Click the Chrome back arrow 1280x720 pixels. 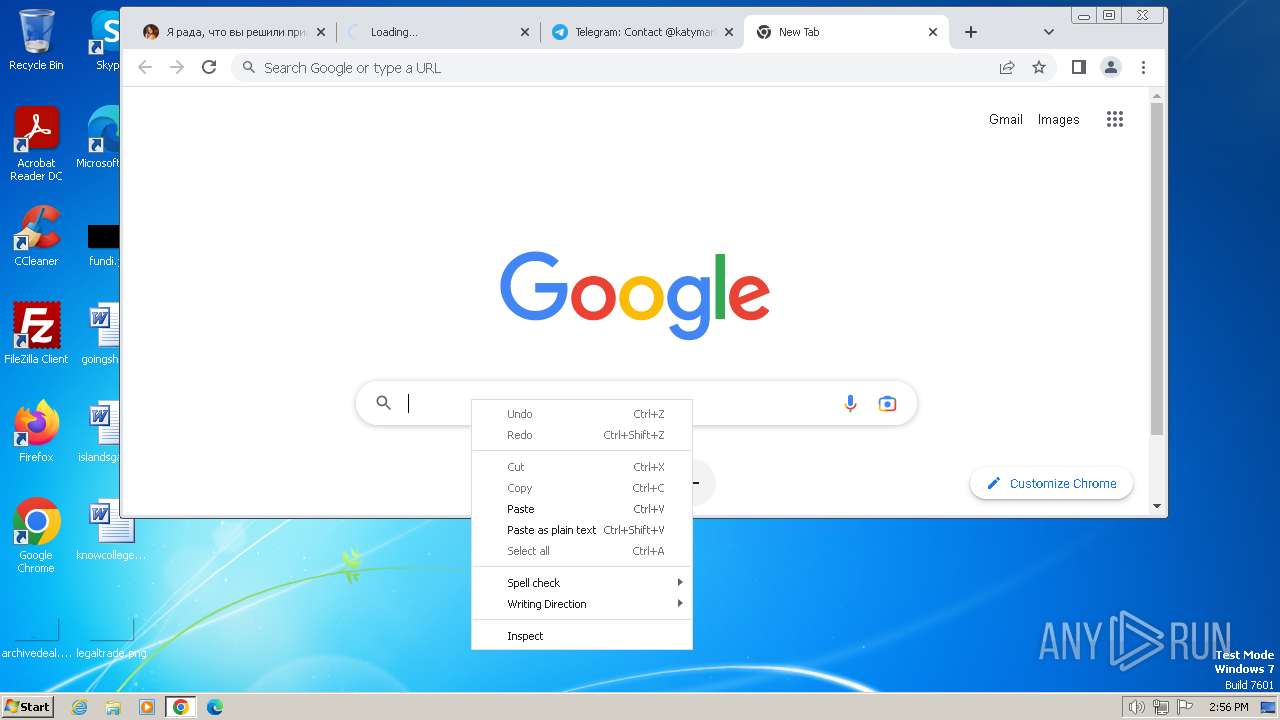point(145,67)
